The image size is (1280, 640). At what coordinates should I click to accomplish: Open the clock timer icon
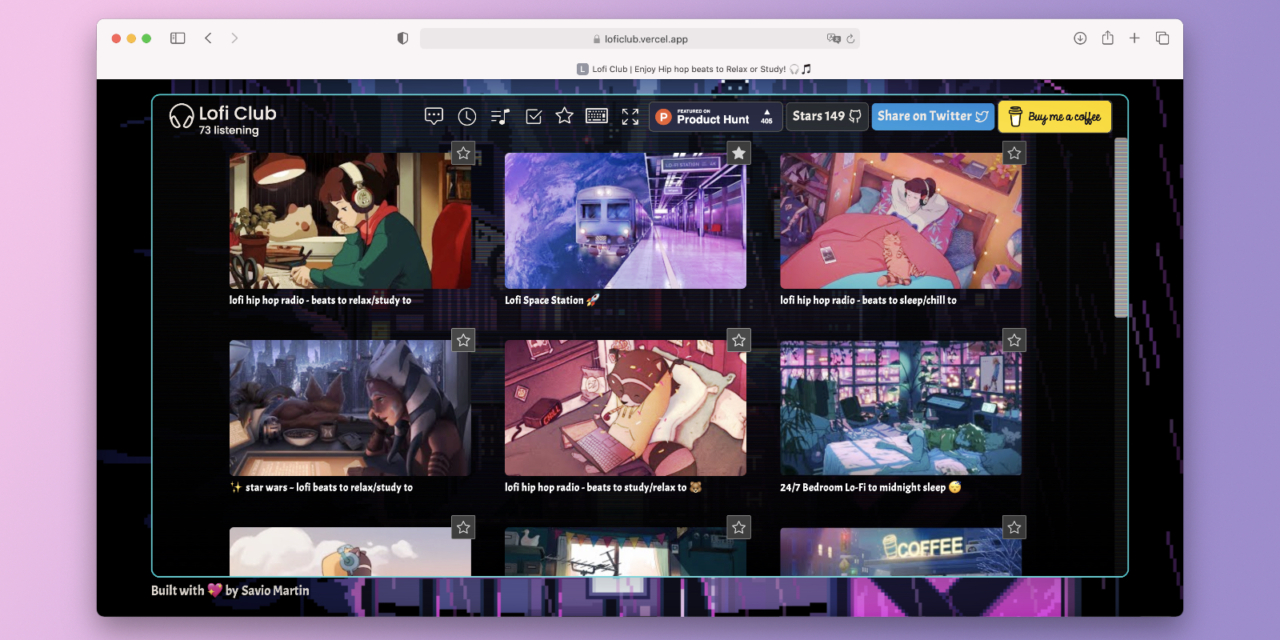click(x=467, y=116)
